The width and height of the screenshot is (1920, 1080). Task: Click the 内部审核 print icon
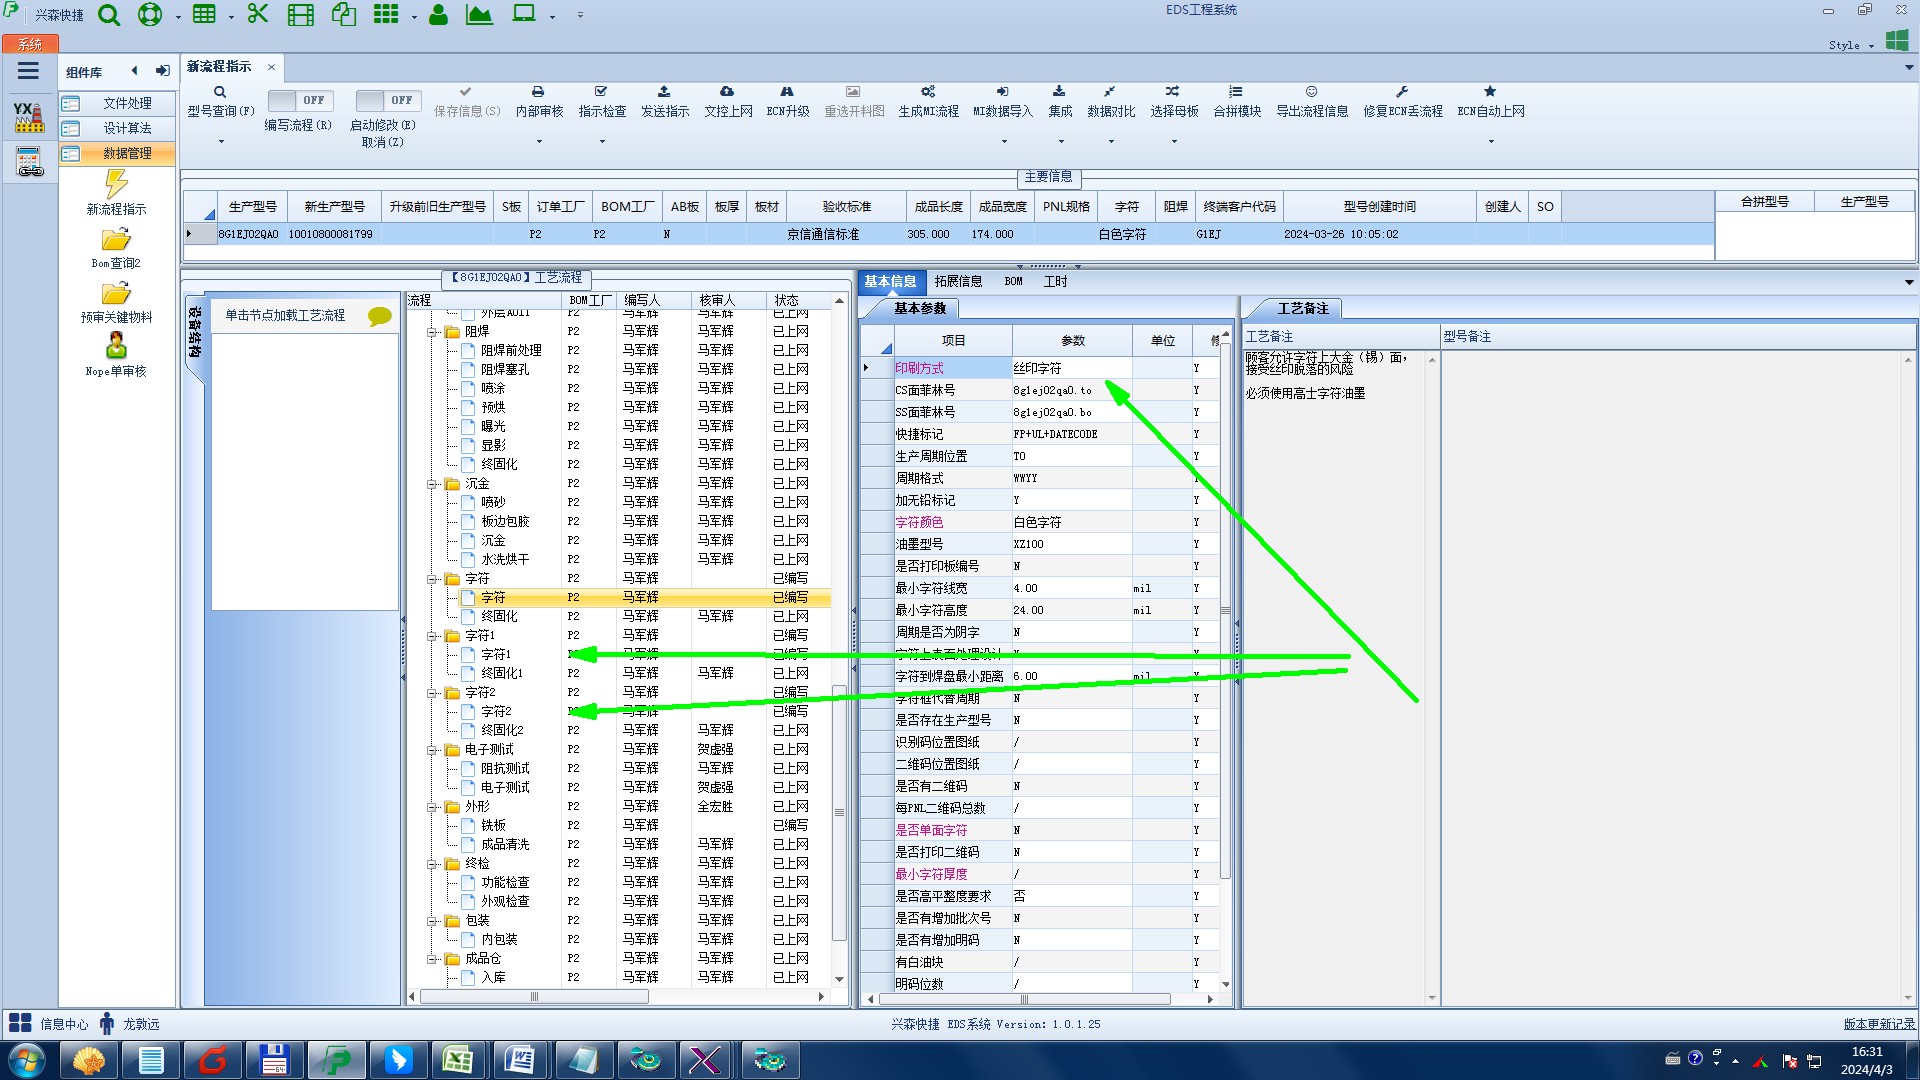[538, 92]
